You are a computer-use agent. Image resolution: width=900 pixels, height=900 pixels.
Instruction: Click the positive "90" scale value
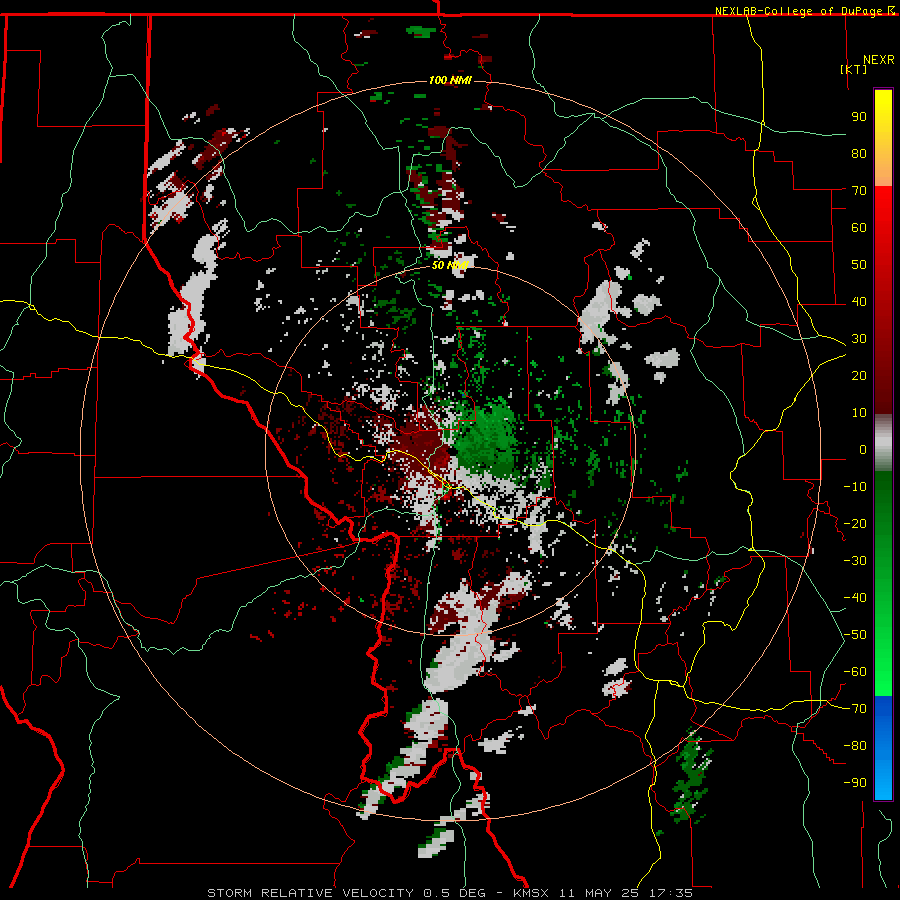click(x=859, y=117)
